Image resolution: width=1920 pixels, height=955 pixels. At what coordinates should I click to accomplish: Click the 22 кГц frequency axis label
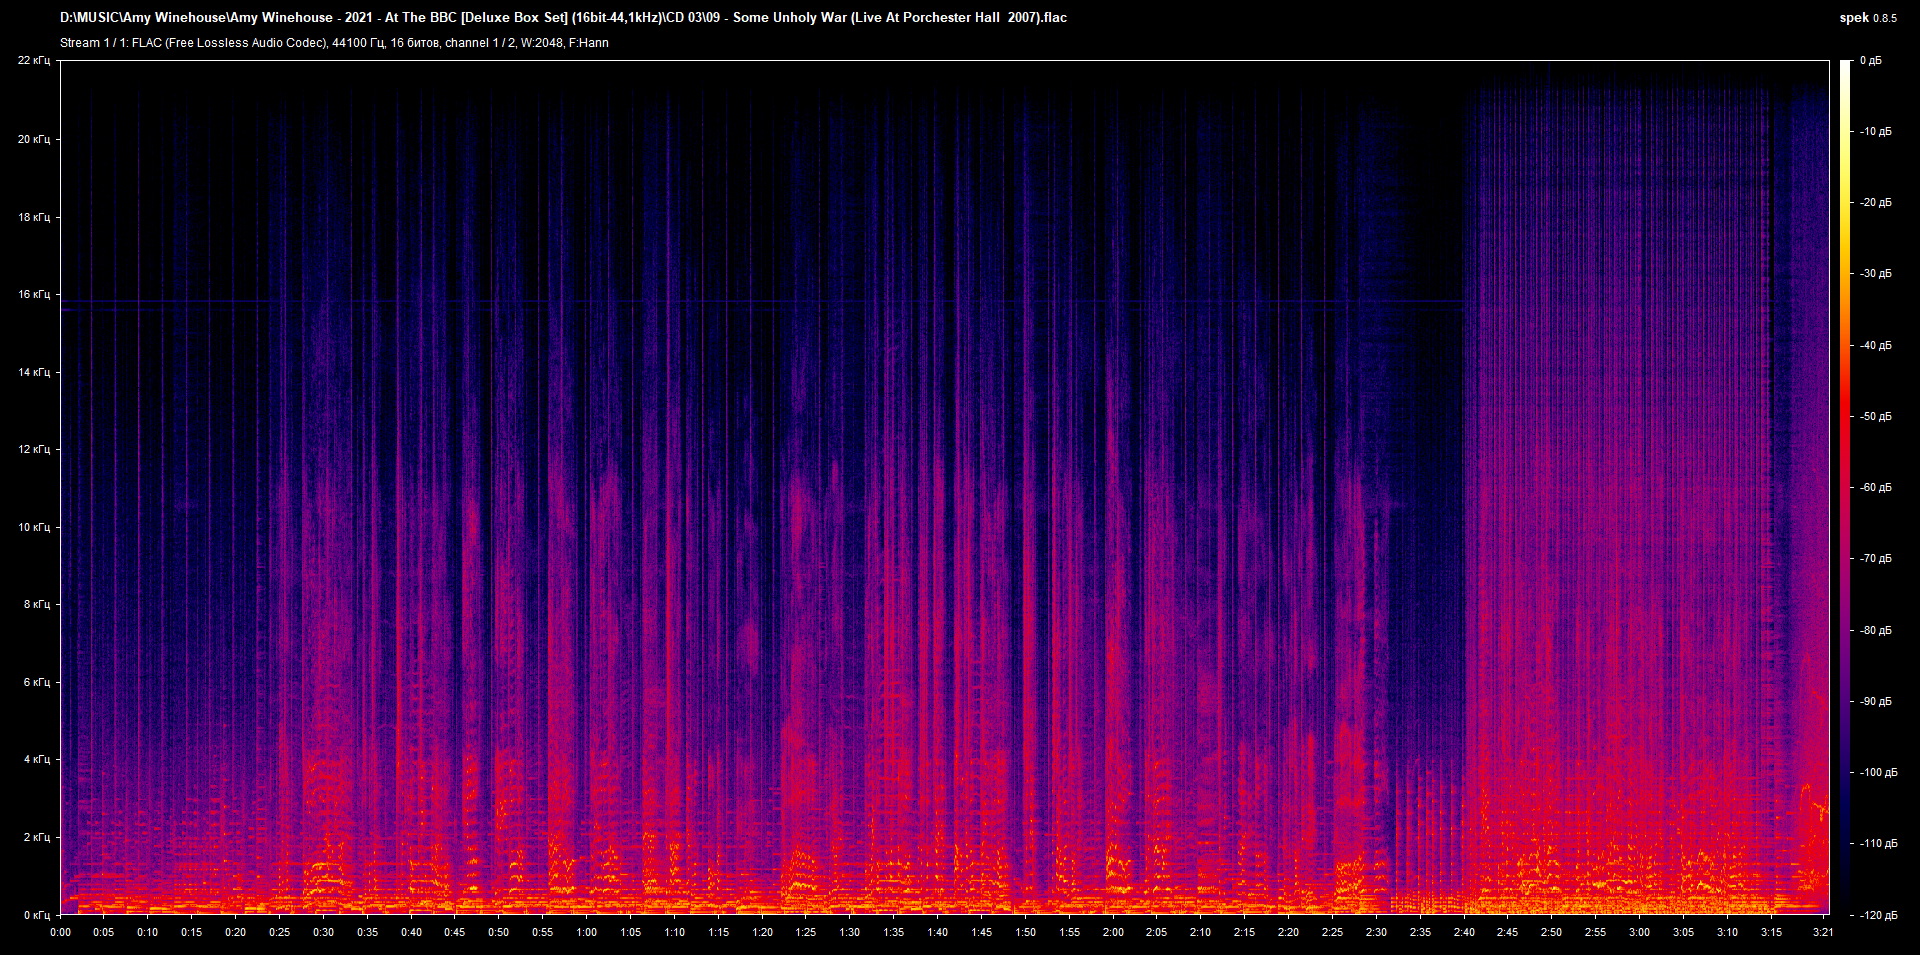pyautogui.click(x=34, y=61)
